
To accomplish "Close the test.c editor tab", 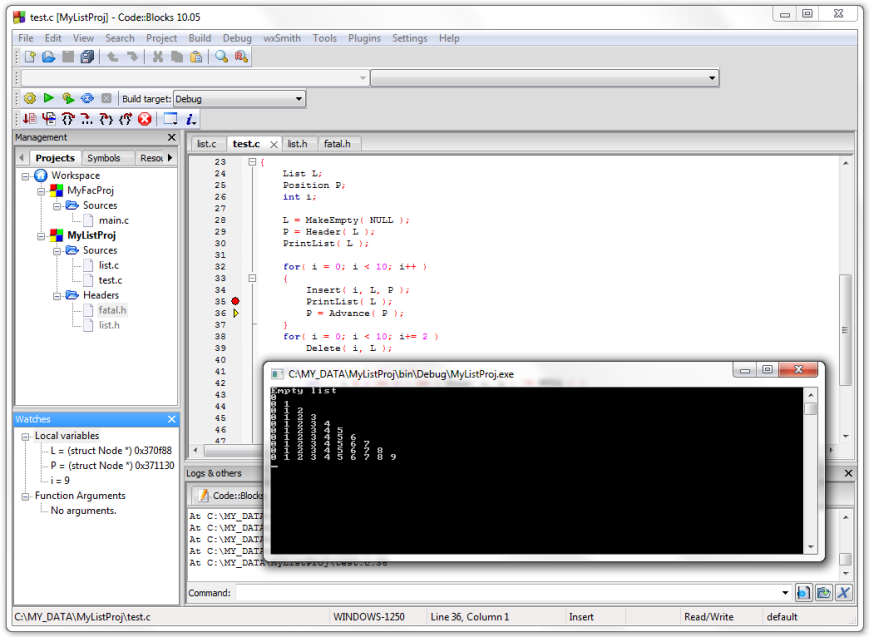I will 274,144.
